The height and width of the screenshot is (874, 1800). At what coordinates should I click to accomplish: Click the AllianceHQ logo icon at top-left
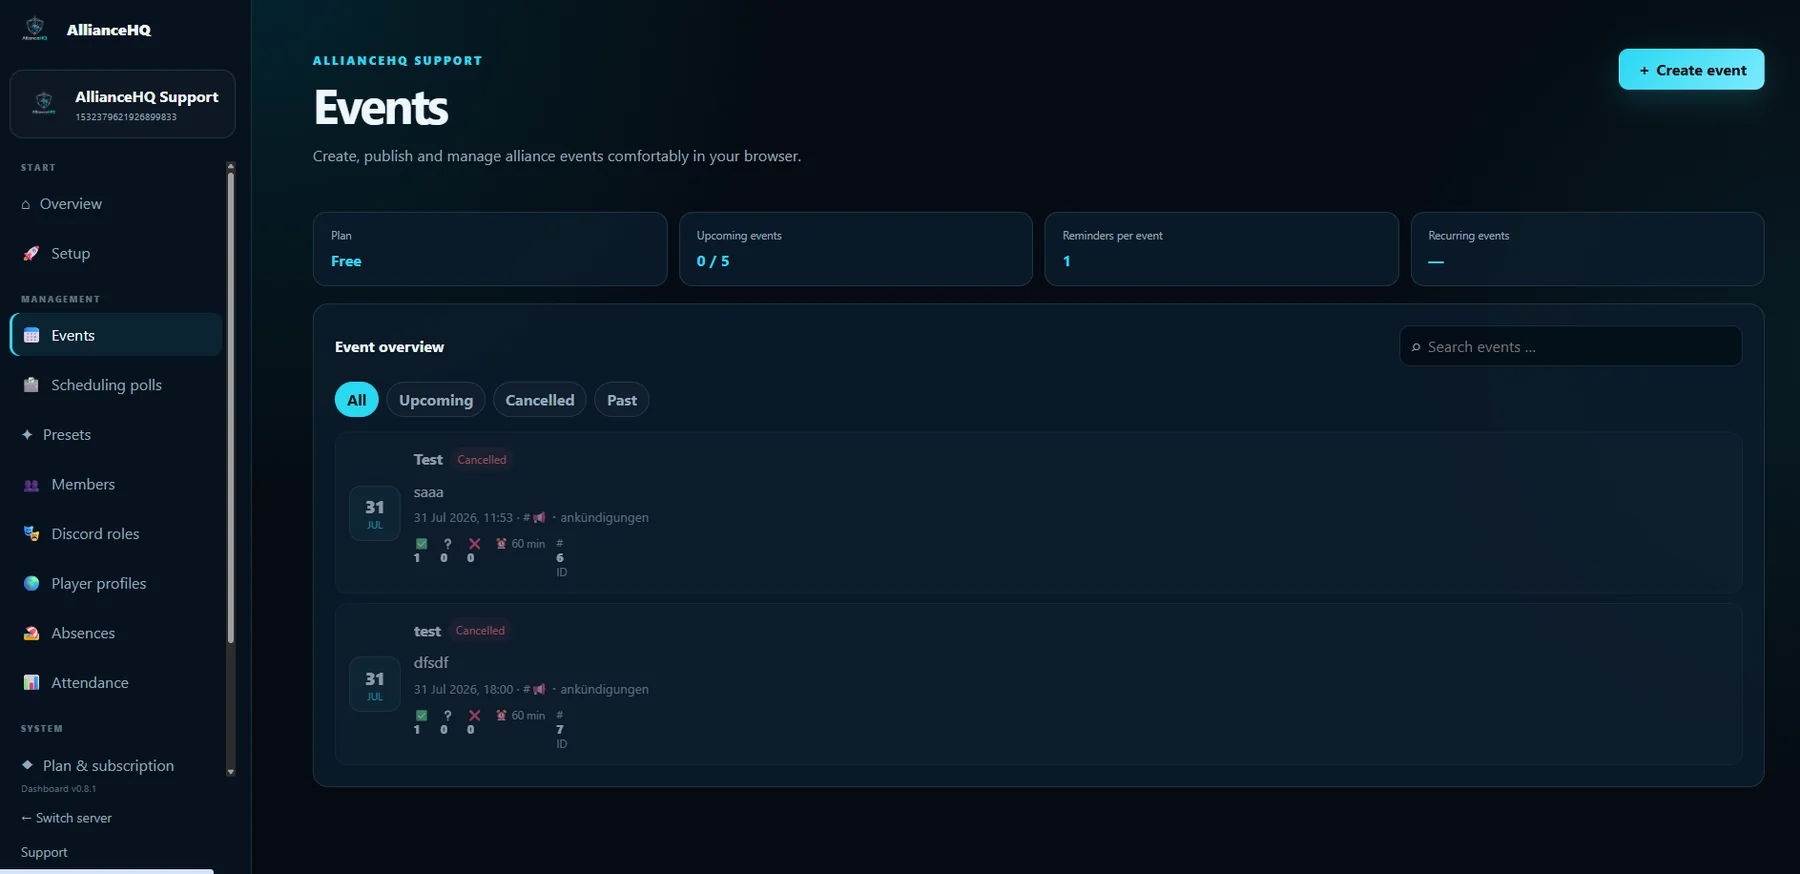[35, 28]
